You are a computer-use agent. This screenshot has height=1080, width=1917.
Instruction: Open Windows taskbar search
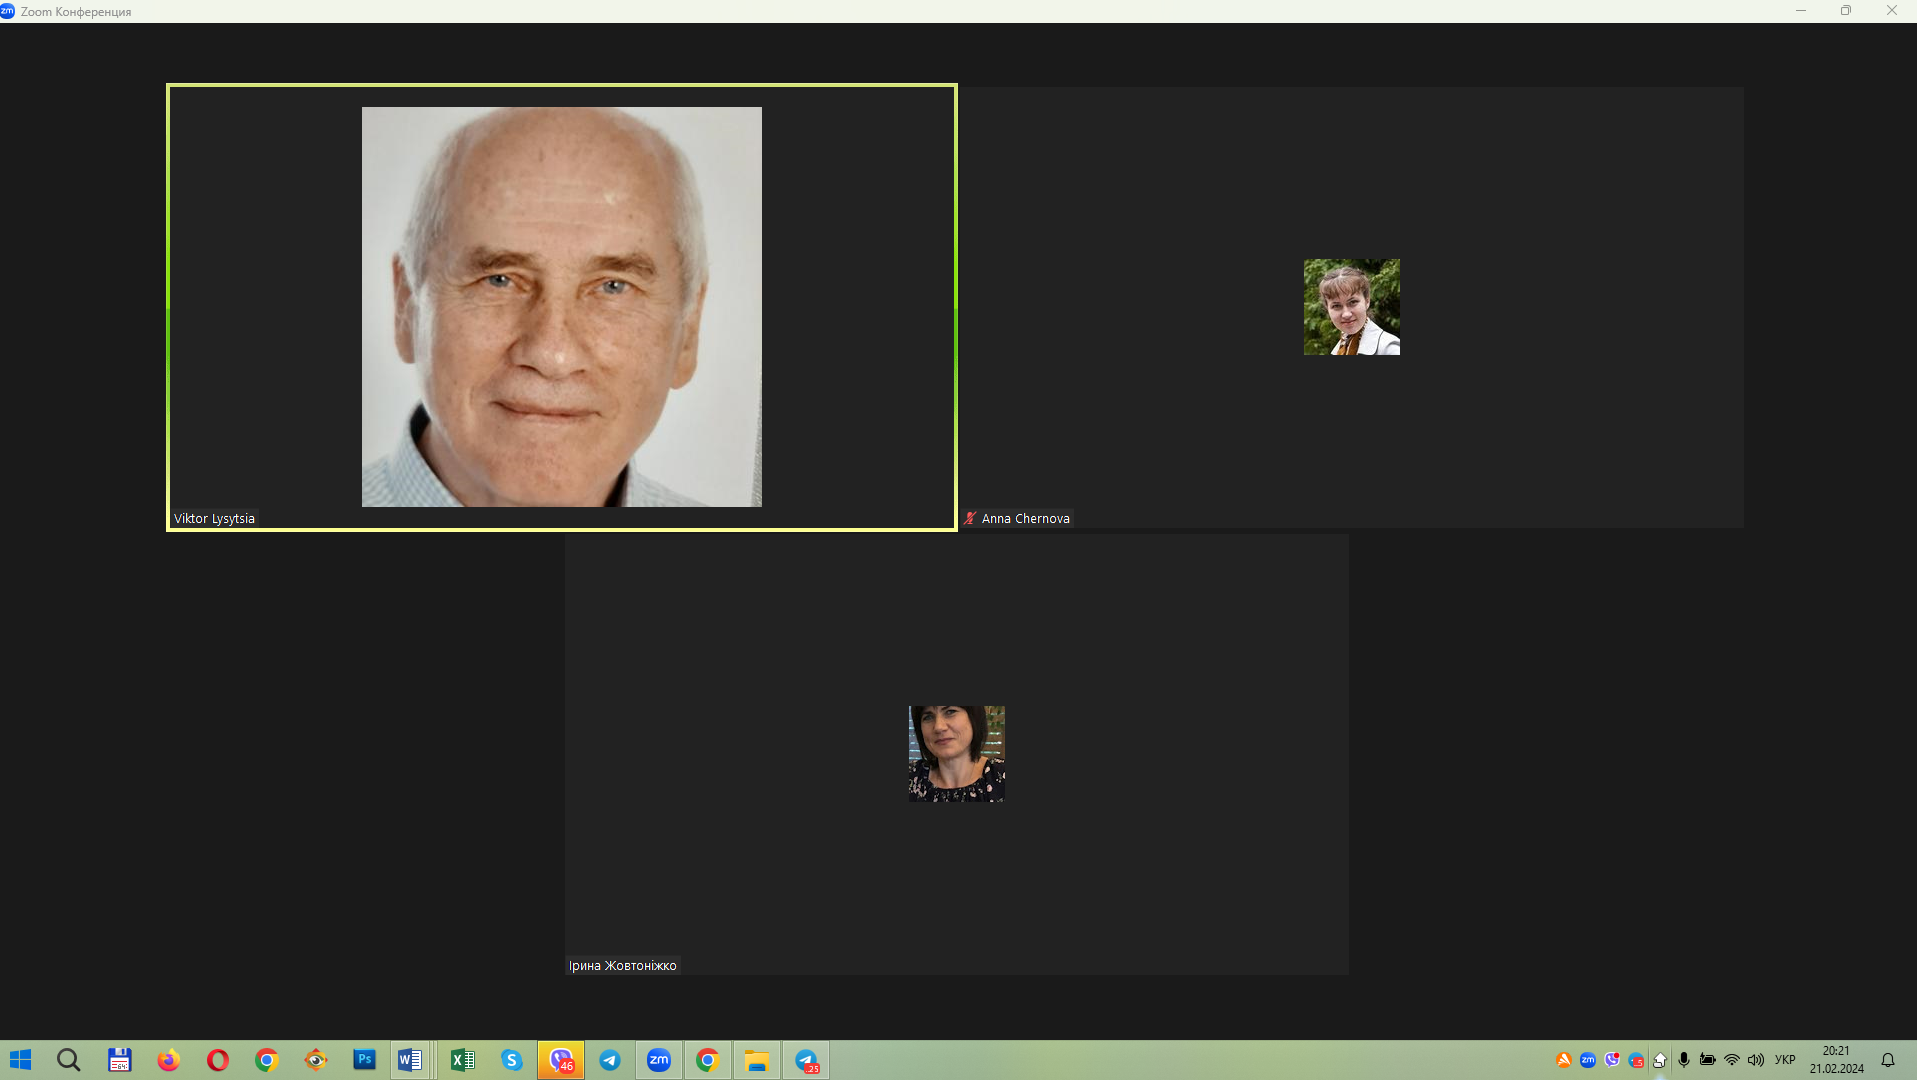(x=68, y=1060)
